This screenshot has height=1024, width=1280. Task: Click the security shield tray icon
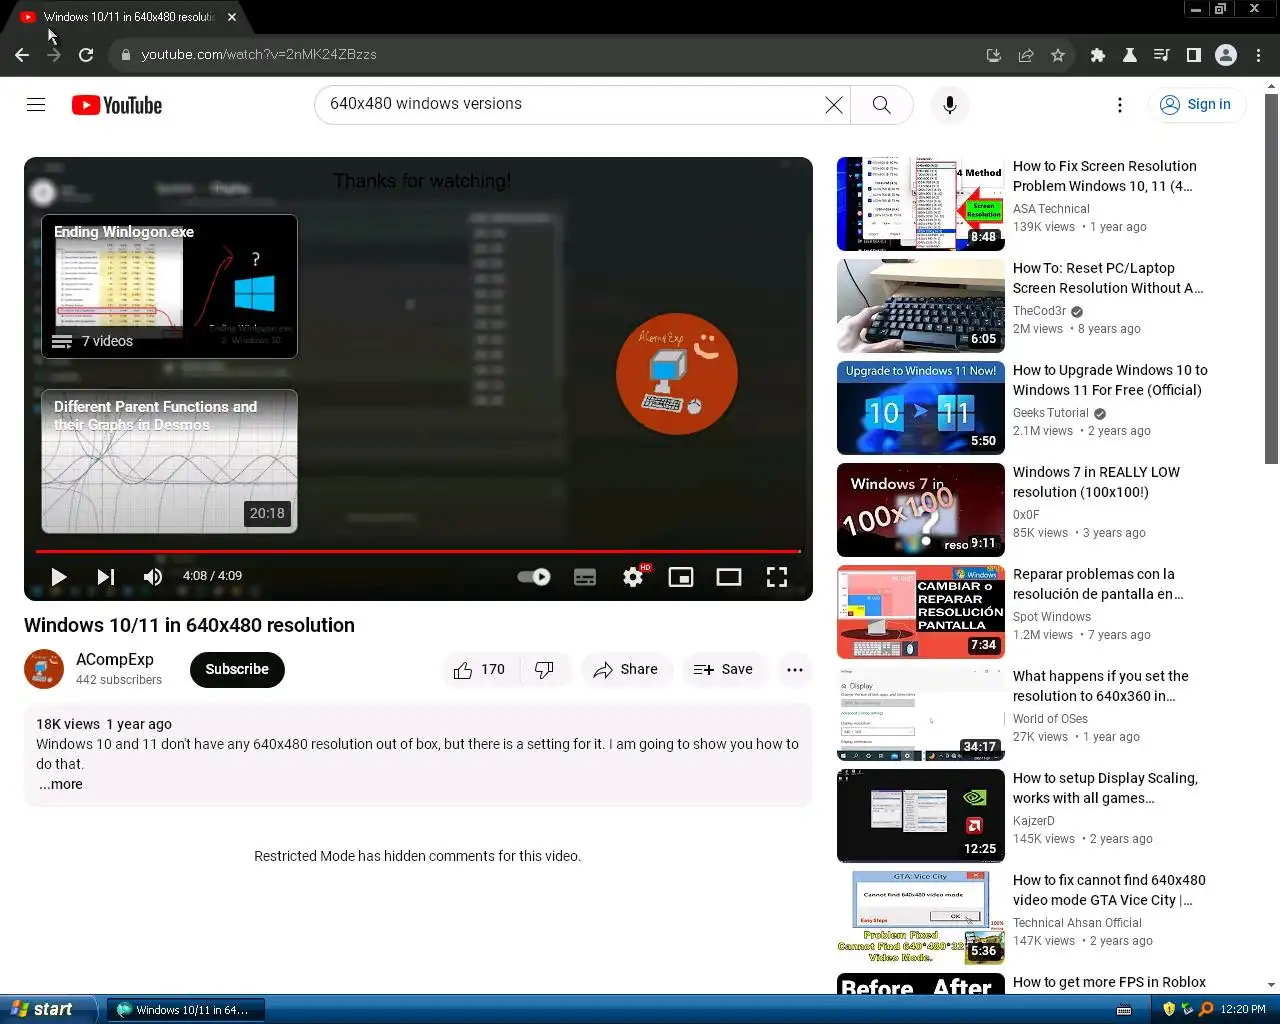1169,1009
